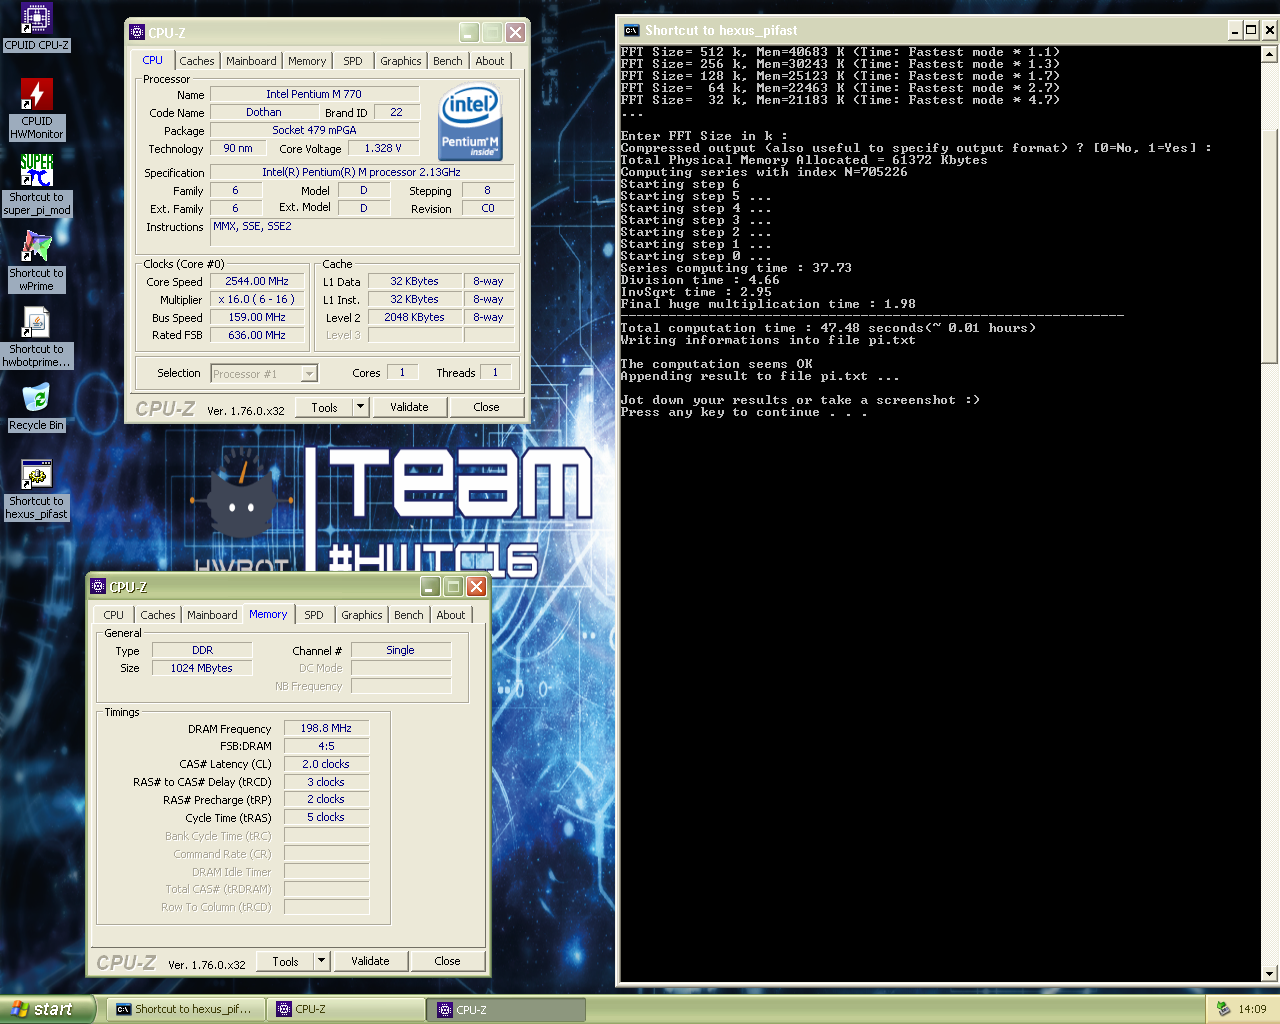Expand Tools dropdown arrow in lower CPU-Z
1280x1024 pixels.
pos(321,961)
